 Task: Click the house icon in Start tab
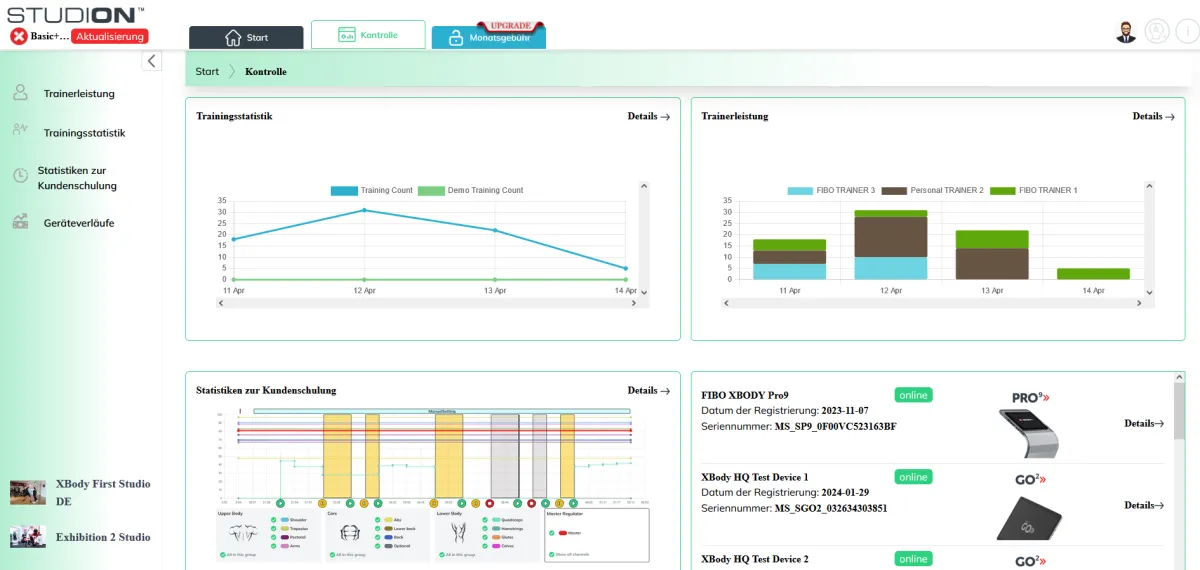pyautogui.click(x=233, y=37)
